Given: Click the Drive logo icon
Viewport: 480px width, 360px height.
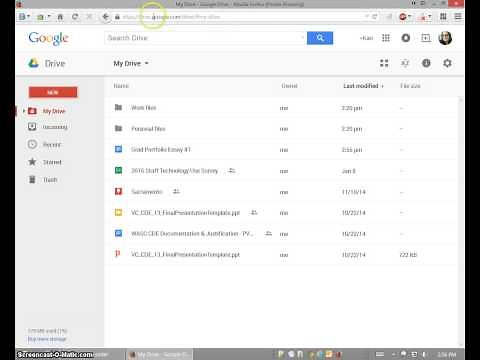Looking at the screenshot, I should pyautogui.click(x=34, y=63).
